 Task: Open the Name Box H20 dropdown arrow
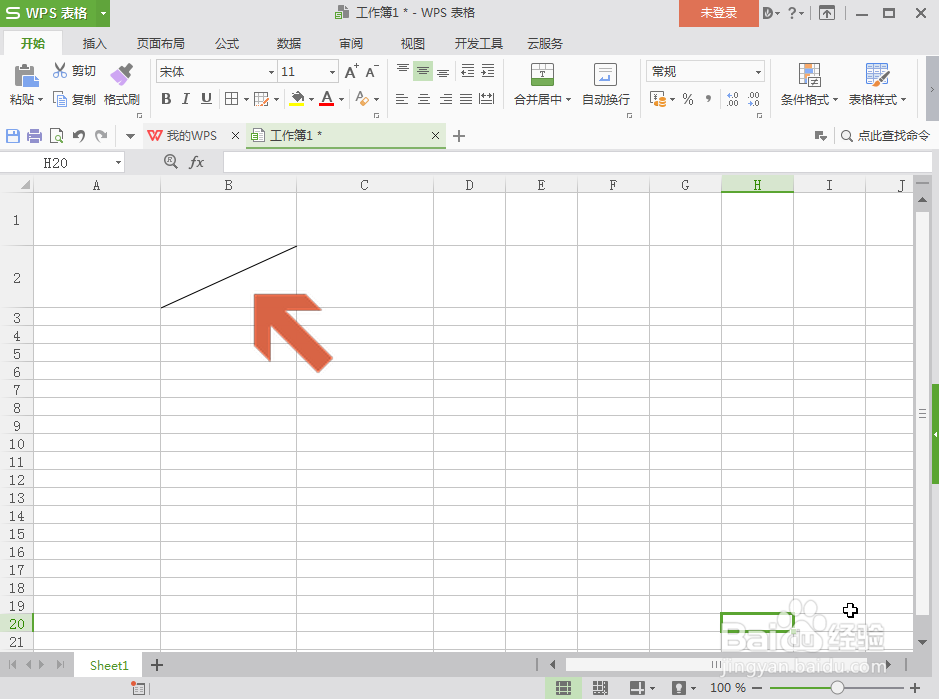[x=118, y=162]
